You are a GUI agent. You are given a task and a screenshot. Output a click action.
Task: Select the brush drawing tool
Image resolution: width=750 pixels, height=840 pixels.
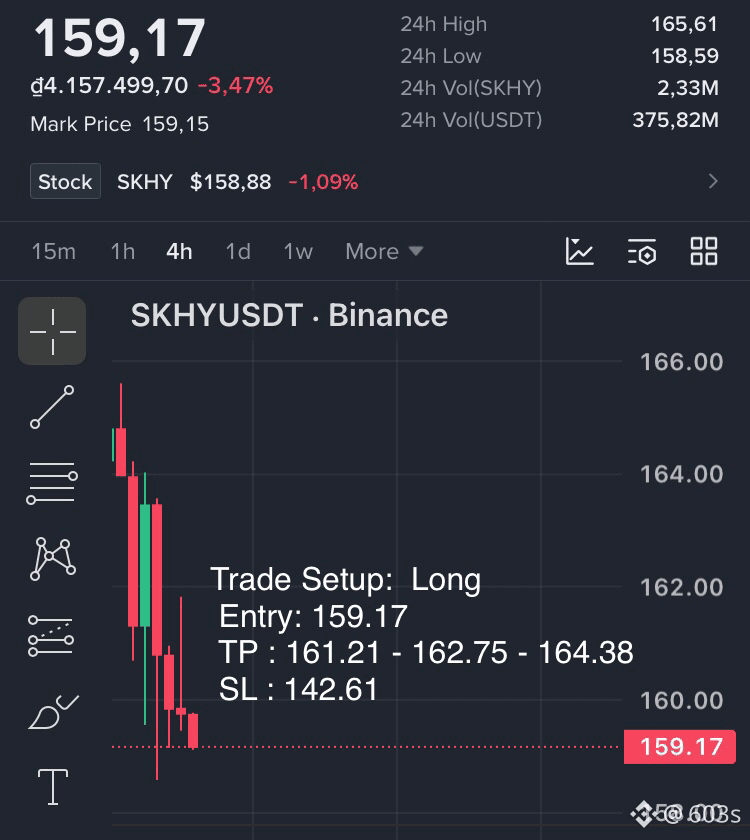coord(53,712)
